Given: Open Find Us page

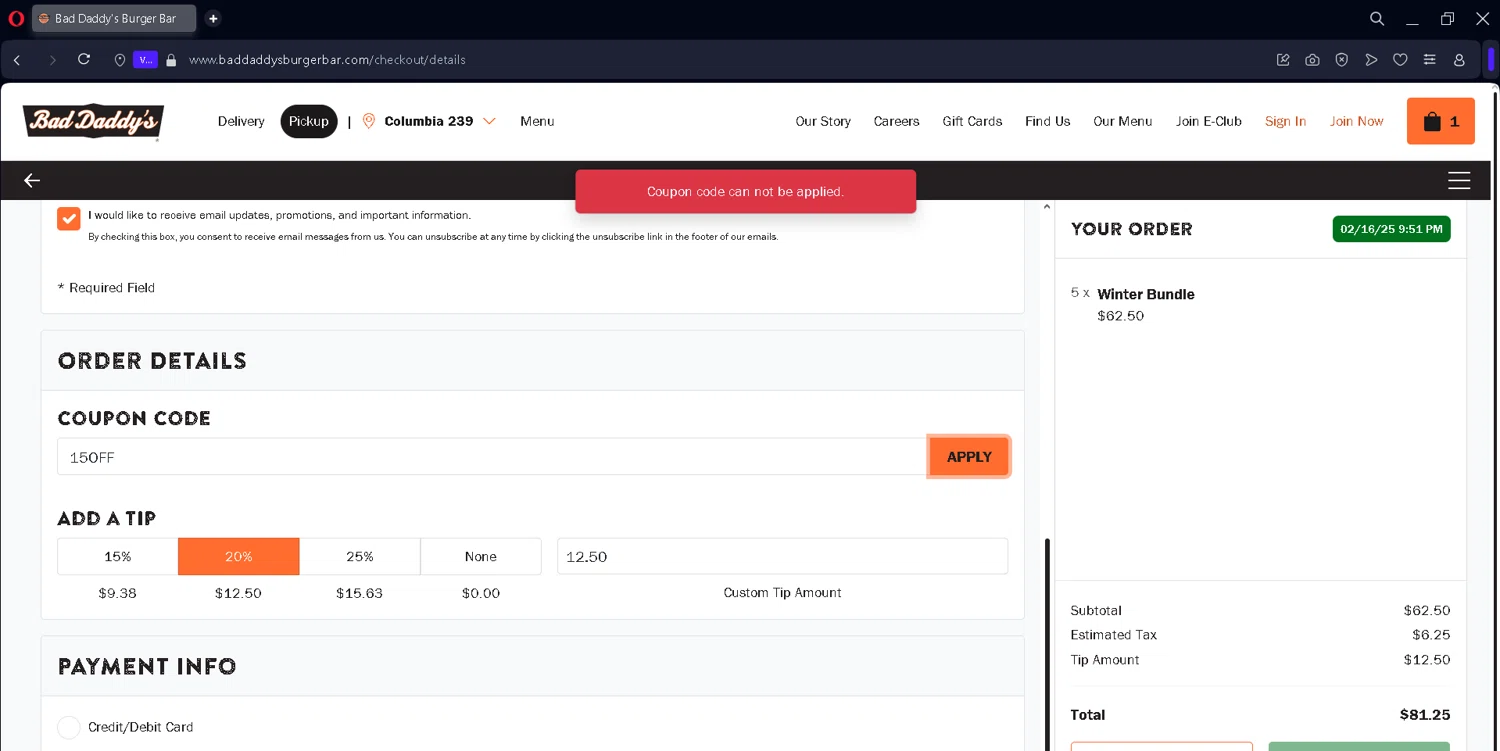Looking at the screenshot, I should [x=1048, y=121].
